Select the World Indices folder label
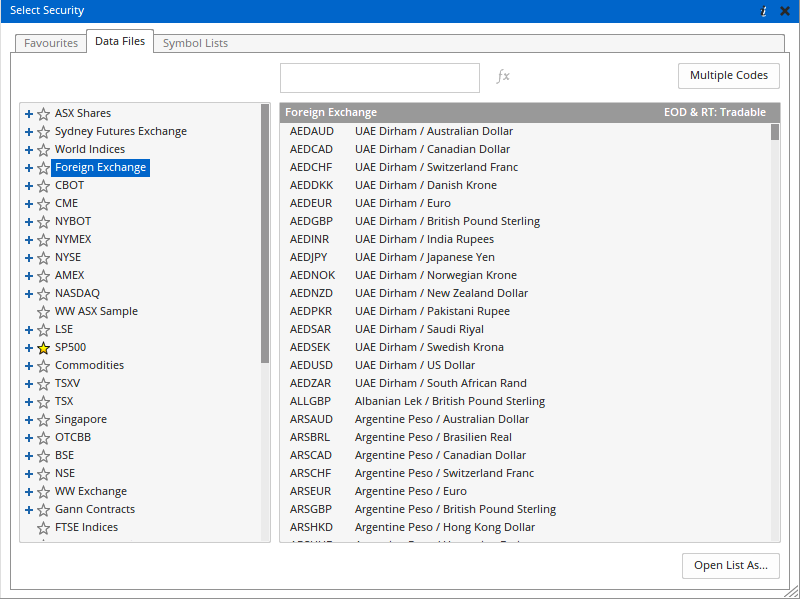Image resolution: width=800 pixels, height=599 pixels. click(x=90, y=149)
